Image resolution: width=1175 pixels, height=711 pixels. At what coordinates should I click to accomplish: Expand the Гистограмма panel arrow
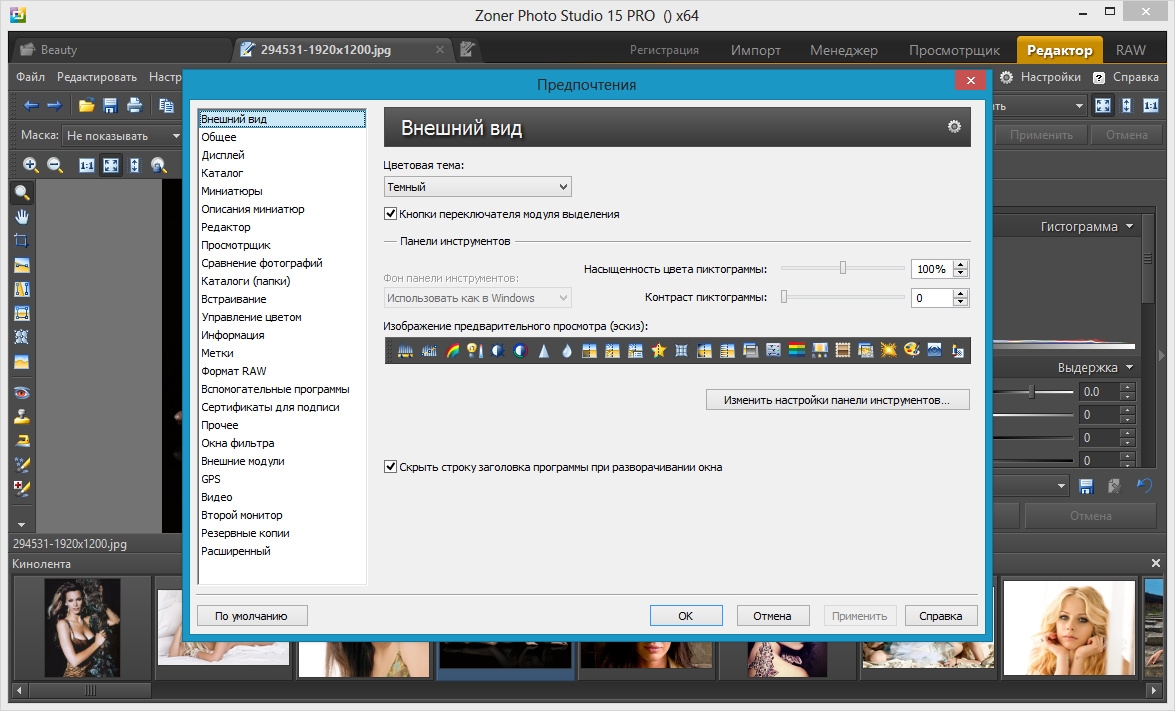pos(1129,226)
